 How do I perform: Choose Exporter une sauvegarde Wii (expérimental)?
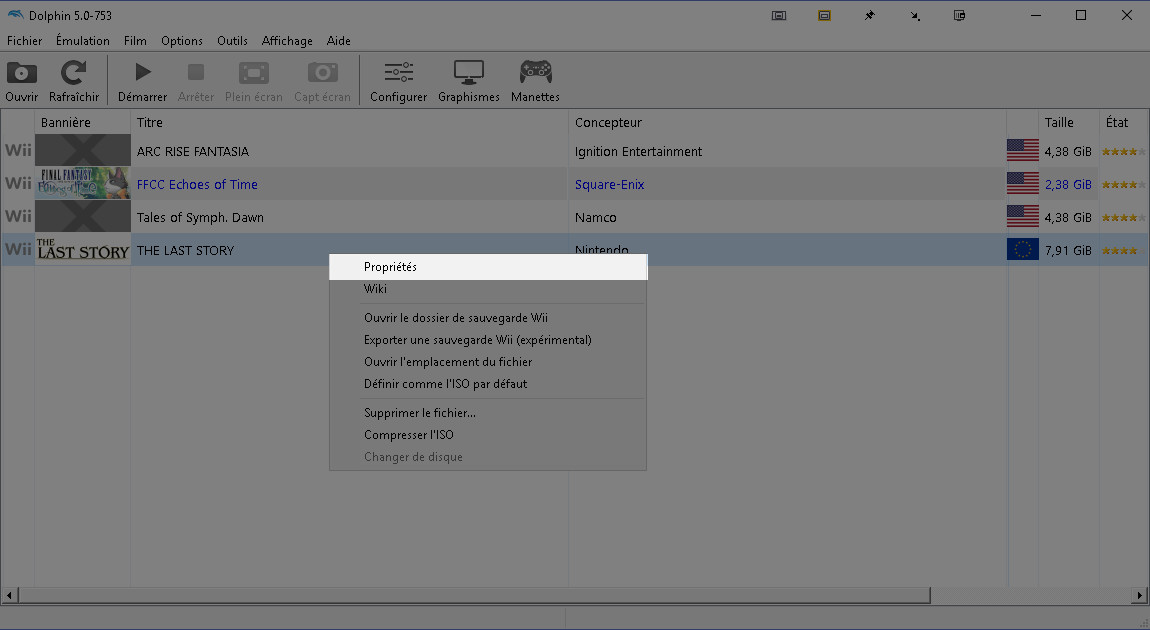(488, 340)
